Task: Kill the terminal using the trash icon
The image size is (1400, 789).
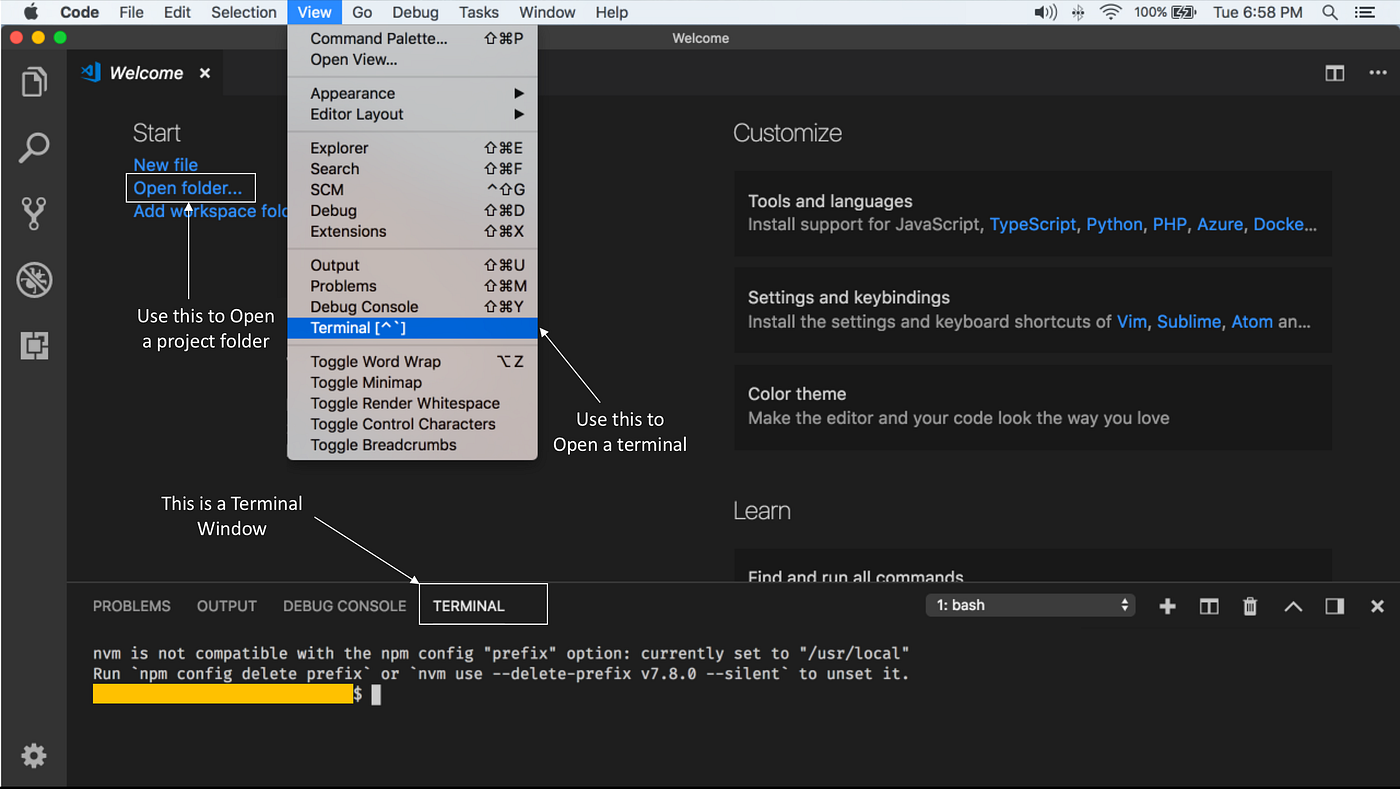Action: [x=1249, y=605]
